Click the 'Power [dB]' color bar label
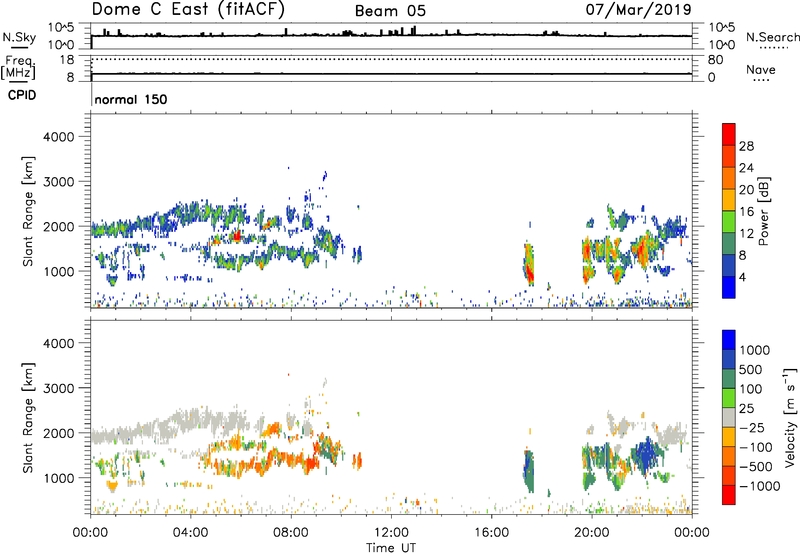 [763, 211]
